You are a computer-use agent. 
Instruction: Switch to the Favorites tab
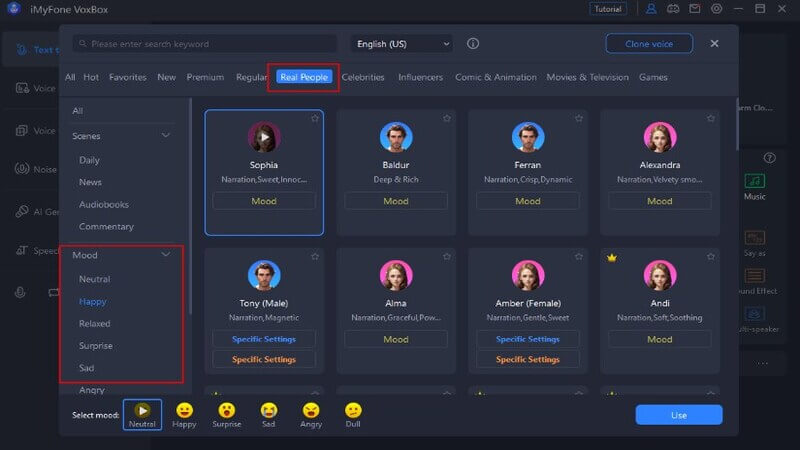pyautogui.click(x=128, y=77)
